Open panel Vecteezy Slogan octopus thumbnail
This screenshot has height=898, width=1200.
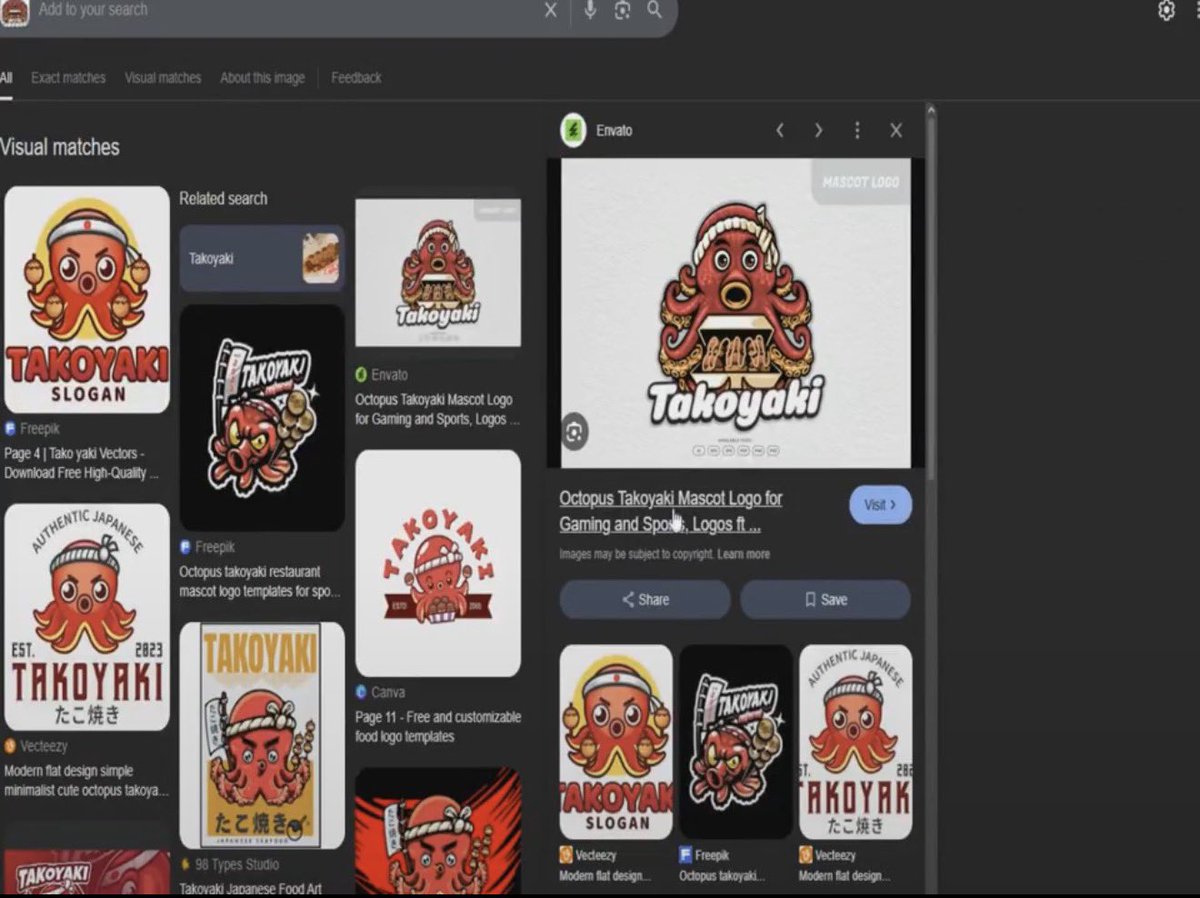tap(616, 742)
